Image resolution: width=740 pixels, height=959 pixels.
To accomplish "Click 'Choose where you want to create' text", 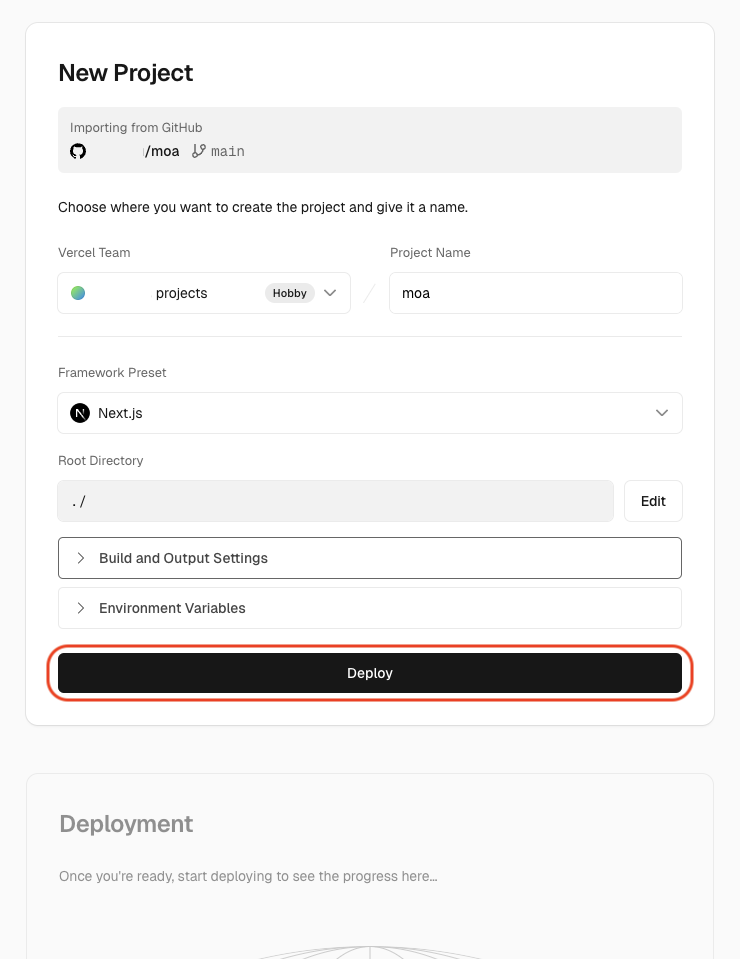I will 263,207.
